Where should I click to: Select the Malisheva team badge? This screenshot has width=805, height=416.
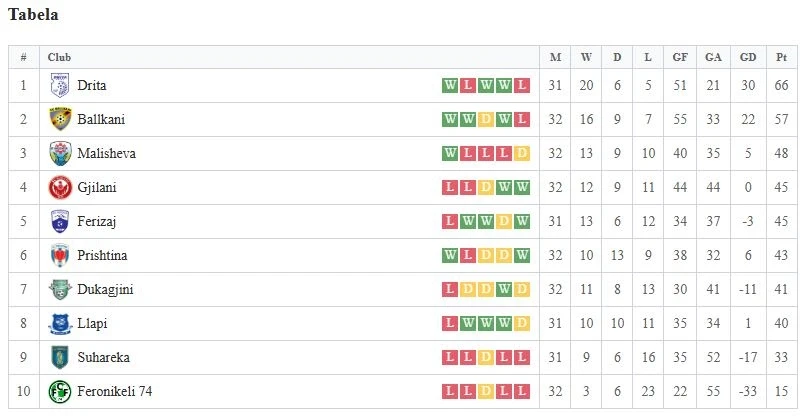tap(60, 153)
